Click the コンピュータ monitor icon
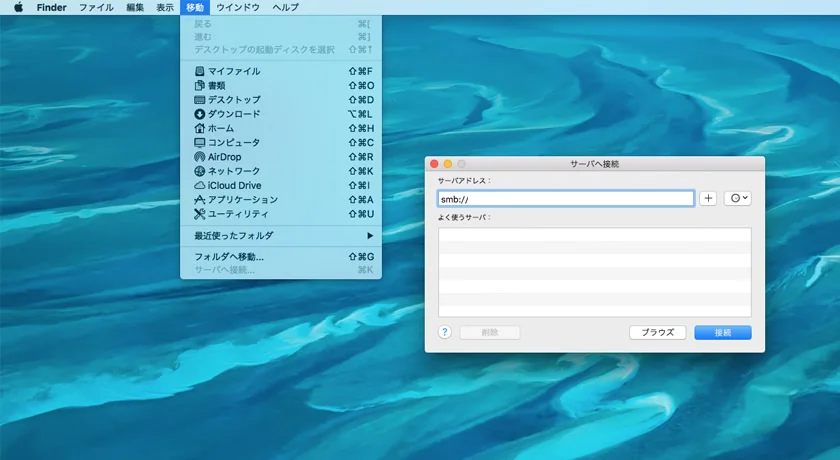 199,142
